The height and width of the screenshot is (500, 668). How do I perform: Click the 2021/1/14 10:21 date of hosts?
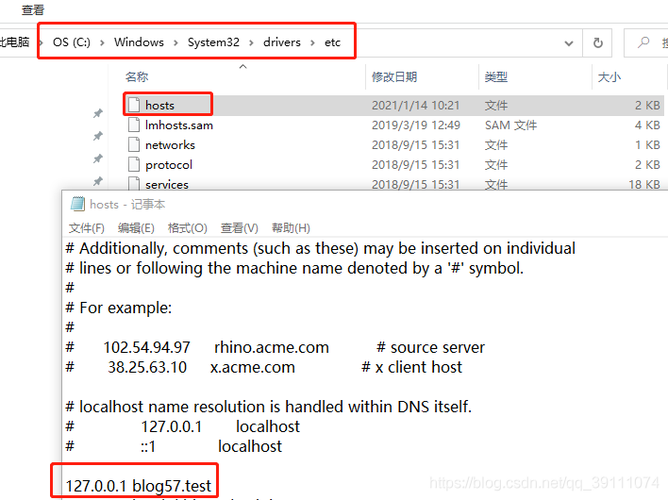click(415, 105)
